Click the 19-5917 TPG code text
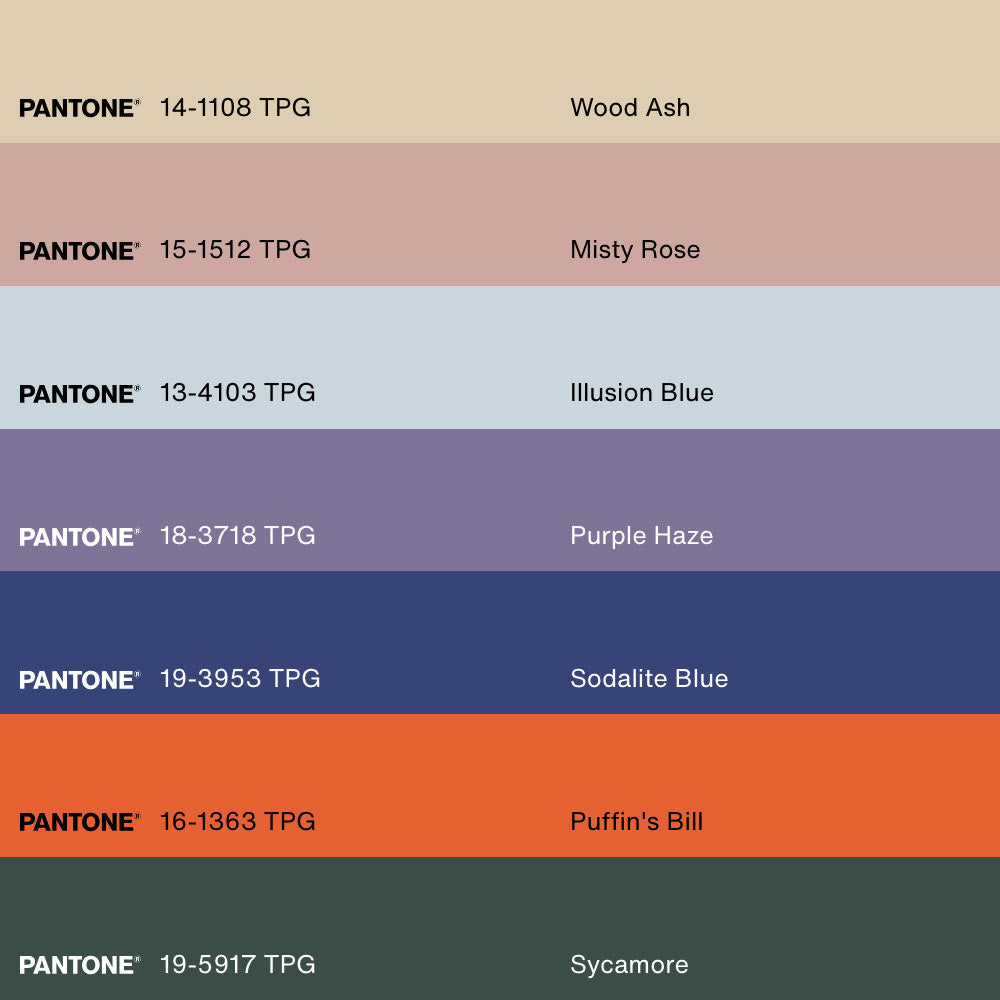 tap(237, 965)
